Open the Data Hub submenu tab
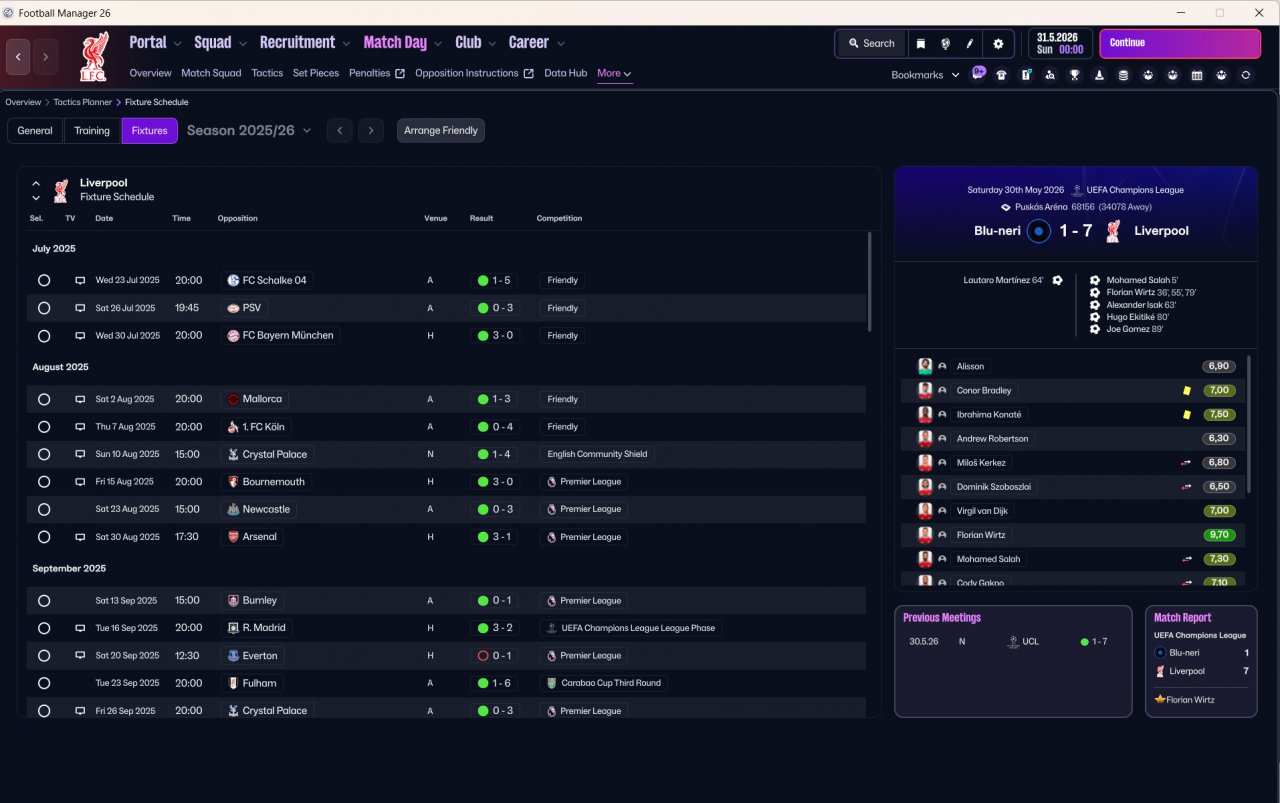Image resolution: width=1280 pixels, height=803 pixels. coord(566,73)
